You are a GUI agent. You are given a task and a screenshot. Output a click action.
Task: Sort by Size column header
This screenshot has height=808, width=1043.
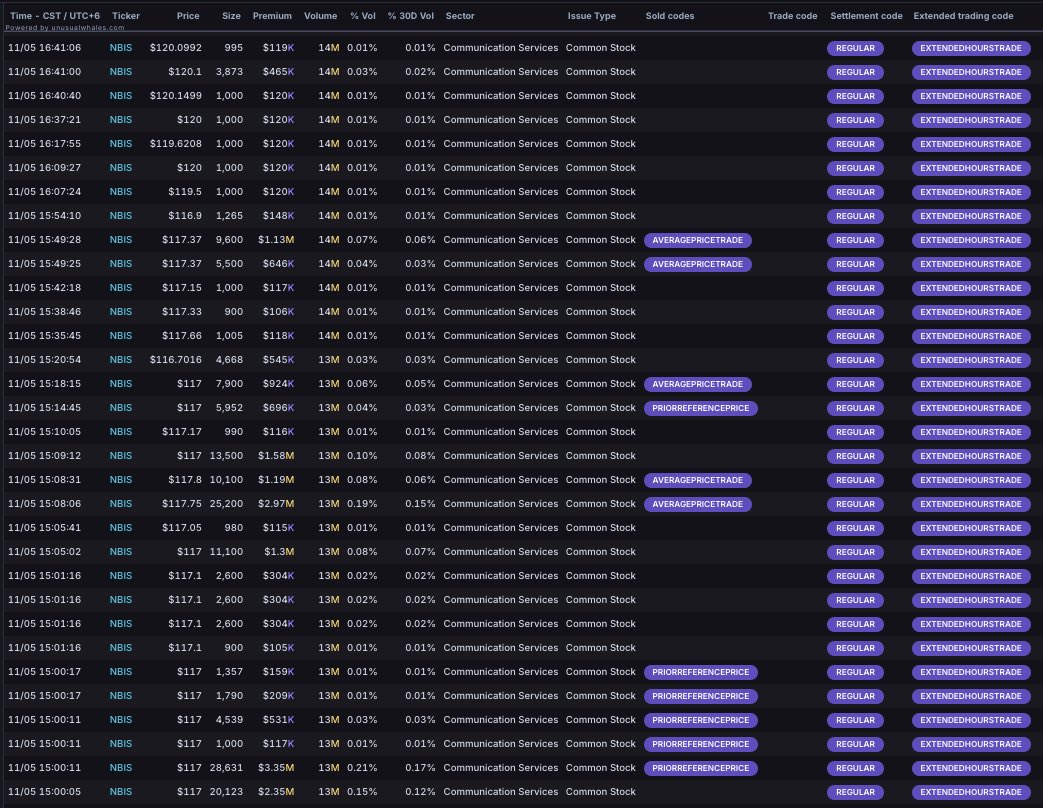[x=231, y=16]
